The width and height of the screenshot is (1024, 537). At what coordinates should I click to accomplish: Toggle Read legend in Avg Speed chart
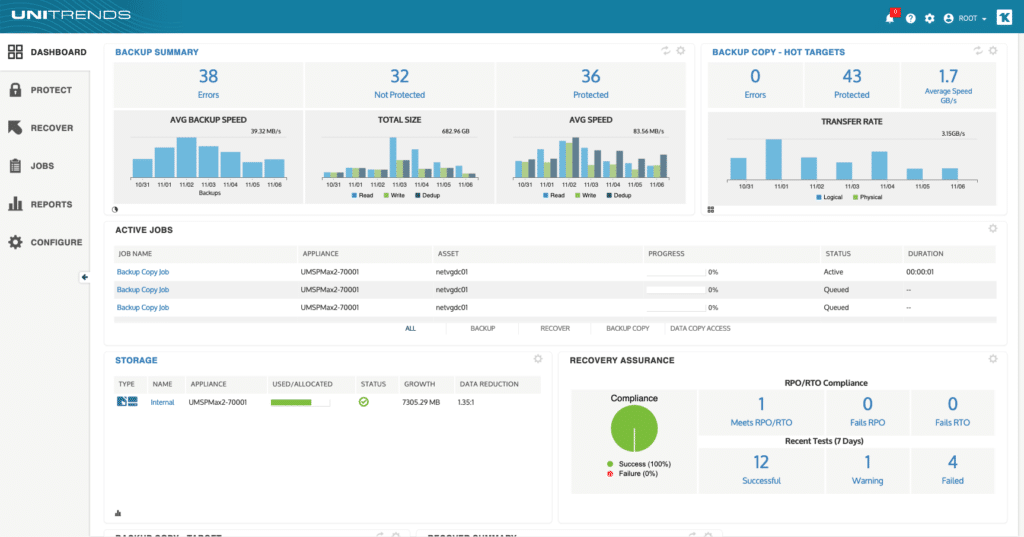pyautogui.click(x=554, y=195)
